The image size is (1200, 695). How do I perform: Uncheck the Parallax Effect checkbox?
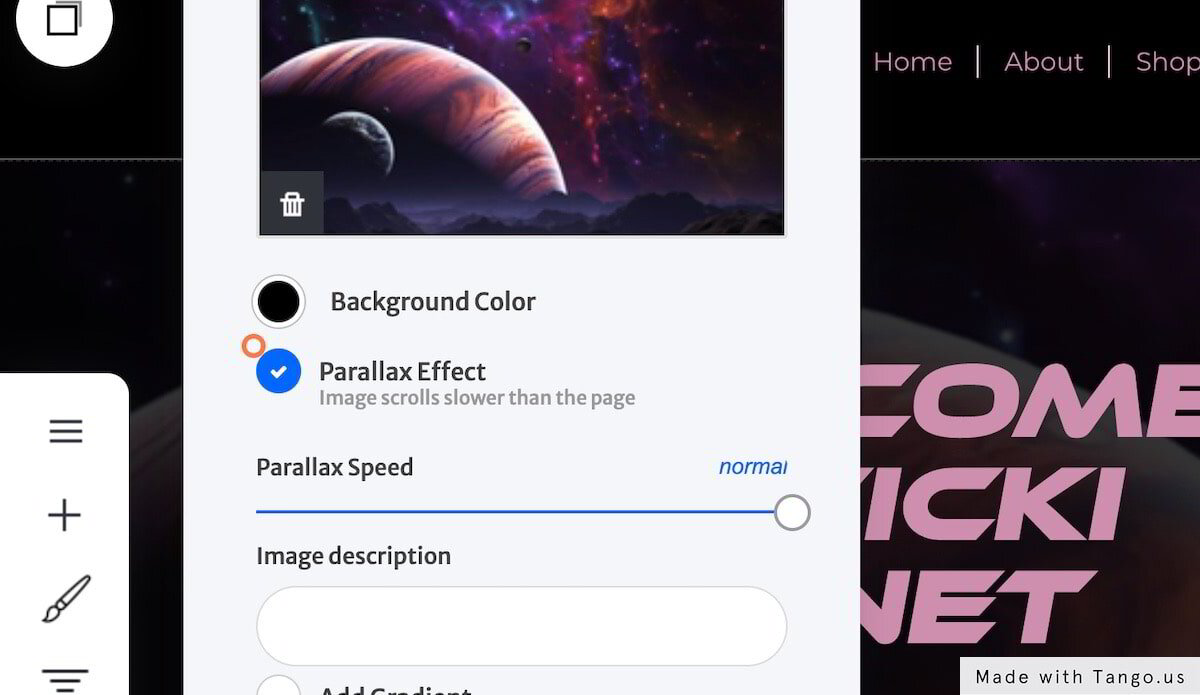tap(279, 371)
